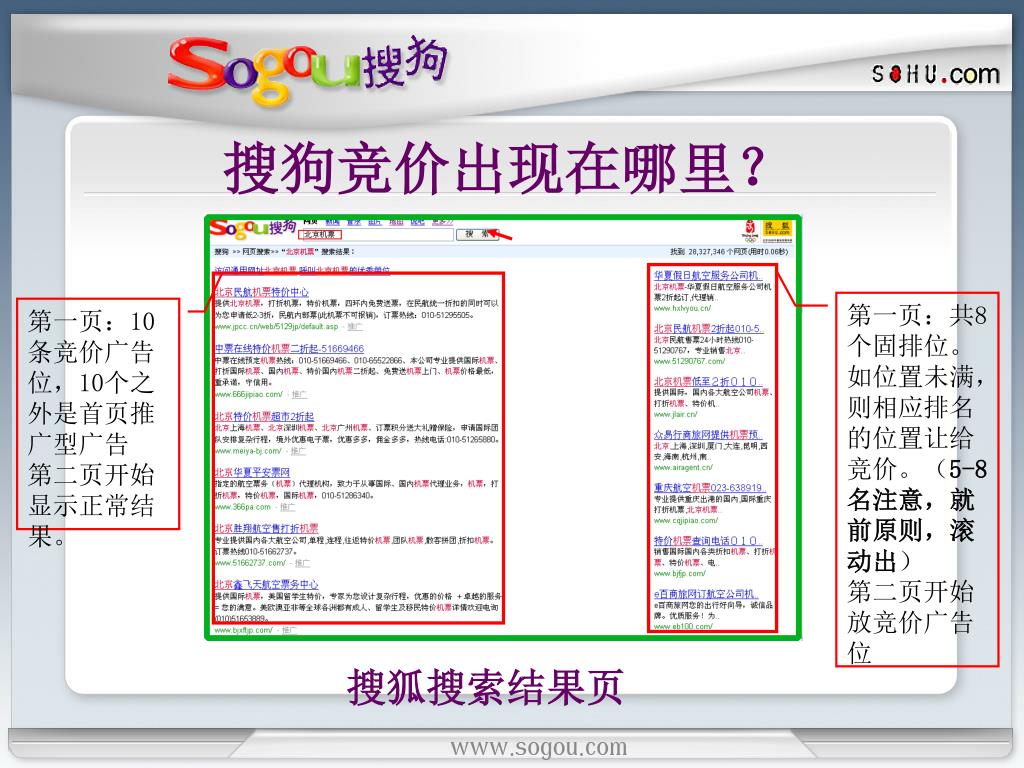Image resolution: width=1024 pixels, height=768 pixels.
Task: Open sidebar ad 北京民航机票2折起010-5
Action: (x=708, y=328)
